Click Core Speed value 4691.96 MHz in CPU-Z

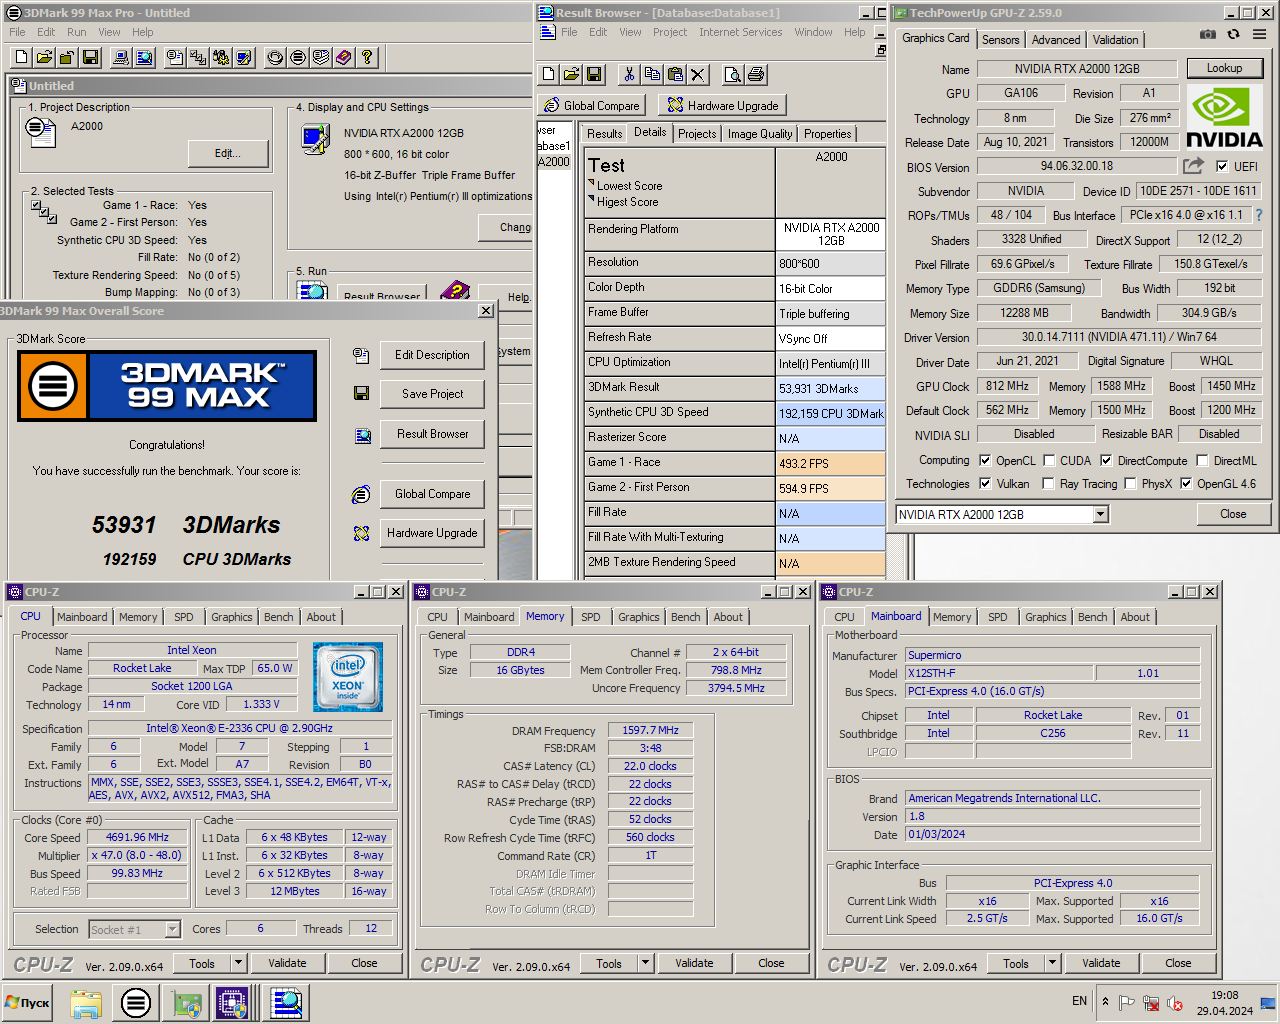(x=137, y=837)
